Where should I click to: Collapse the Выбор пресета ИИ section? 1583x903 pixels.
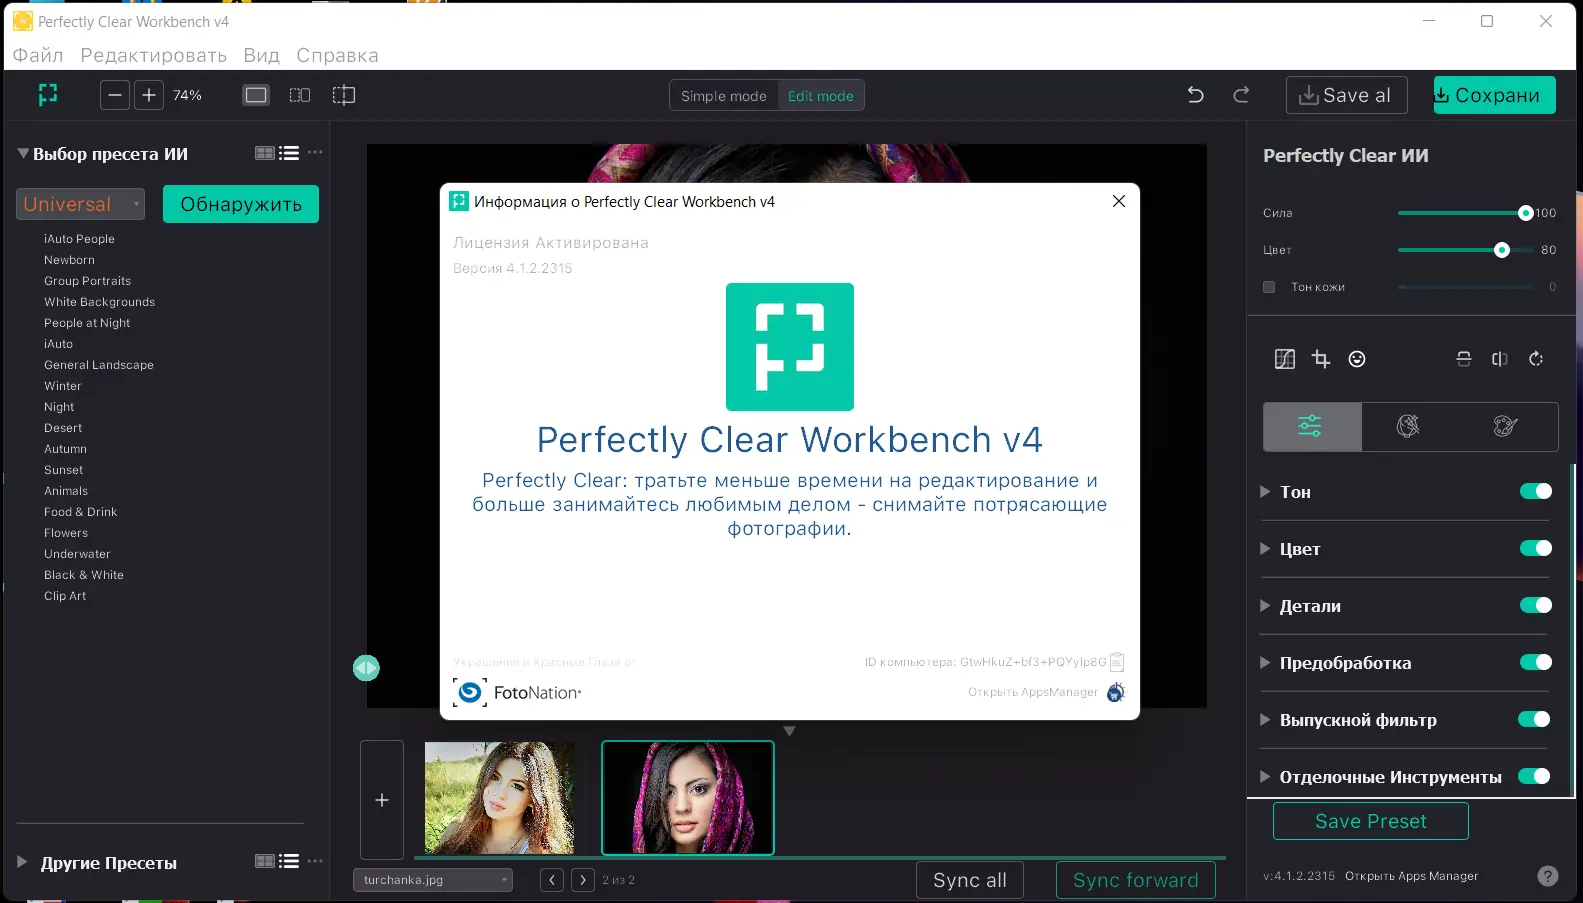(x=23, y=153)
